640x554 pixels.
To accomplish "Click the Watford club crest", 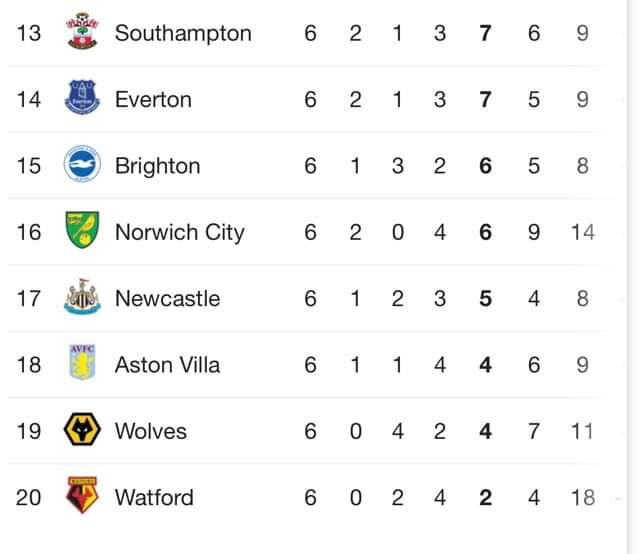I will (x=82, y=495).
